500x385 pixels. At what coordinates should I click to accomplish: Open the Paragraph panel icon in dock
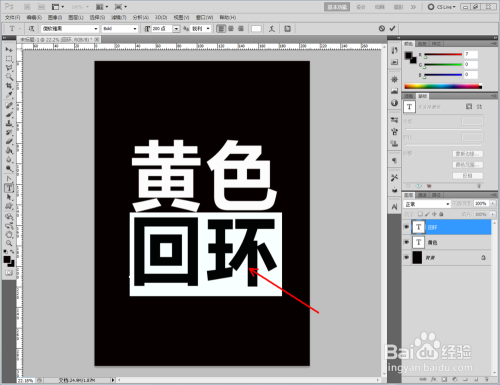(395, 161)
